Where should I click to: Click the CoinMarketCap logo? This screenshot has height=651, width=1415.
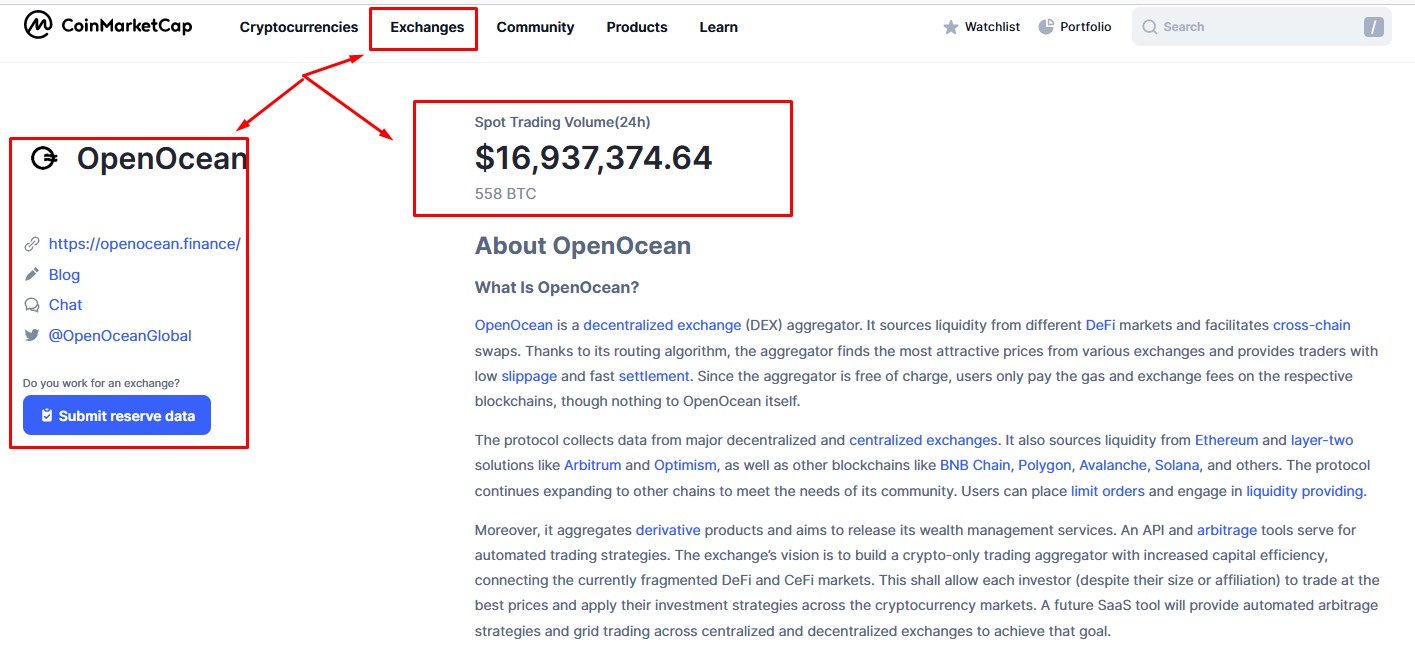pyautogui.click(x=108, y=26)
